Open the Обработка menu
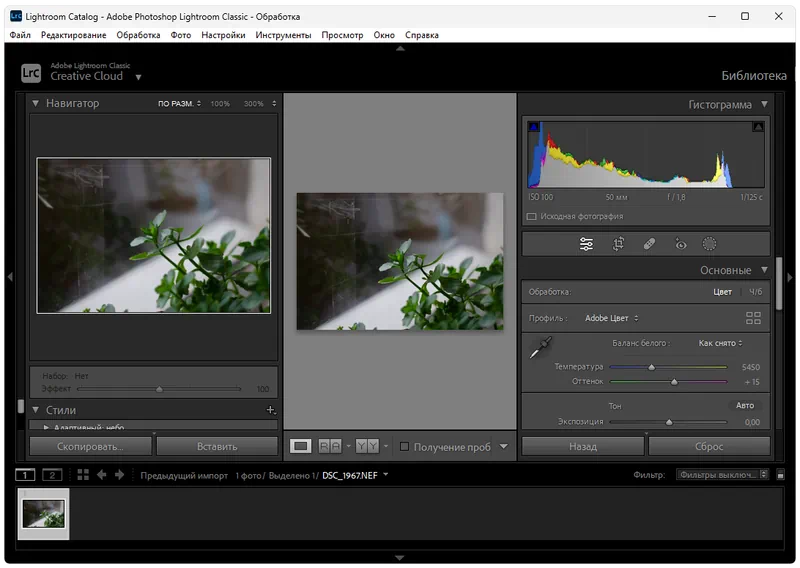The height and width of the screenshot is (568, 800). click(x=138, y=35)
